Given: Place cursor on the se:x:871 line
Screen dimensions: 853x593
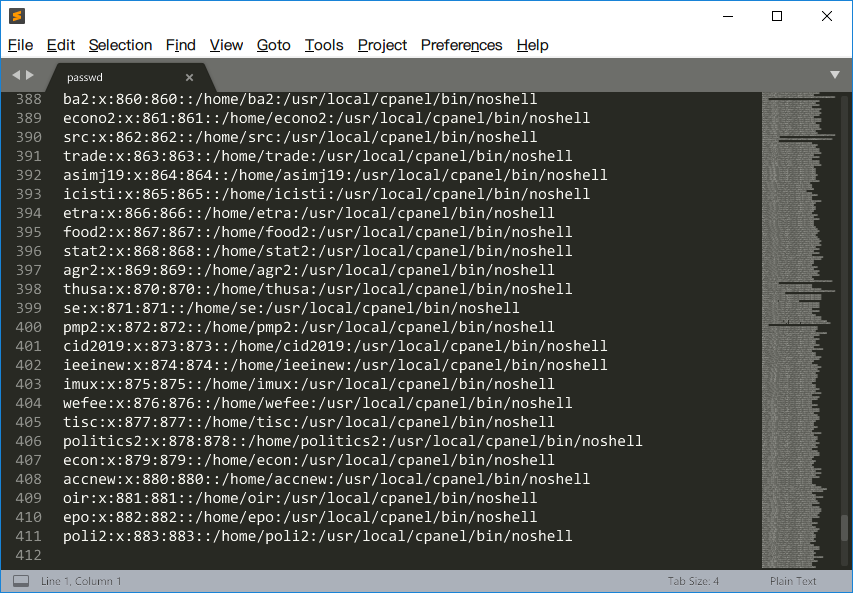Looking at the screenshot, I should [291, 308].
